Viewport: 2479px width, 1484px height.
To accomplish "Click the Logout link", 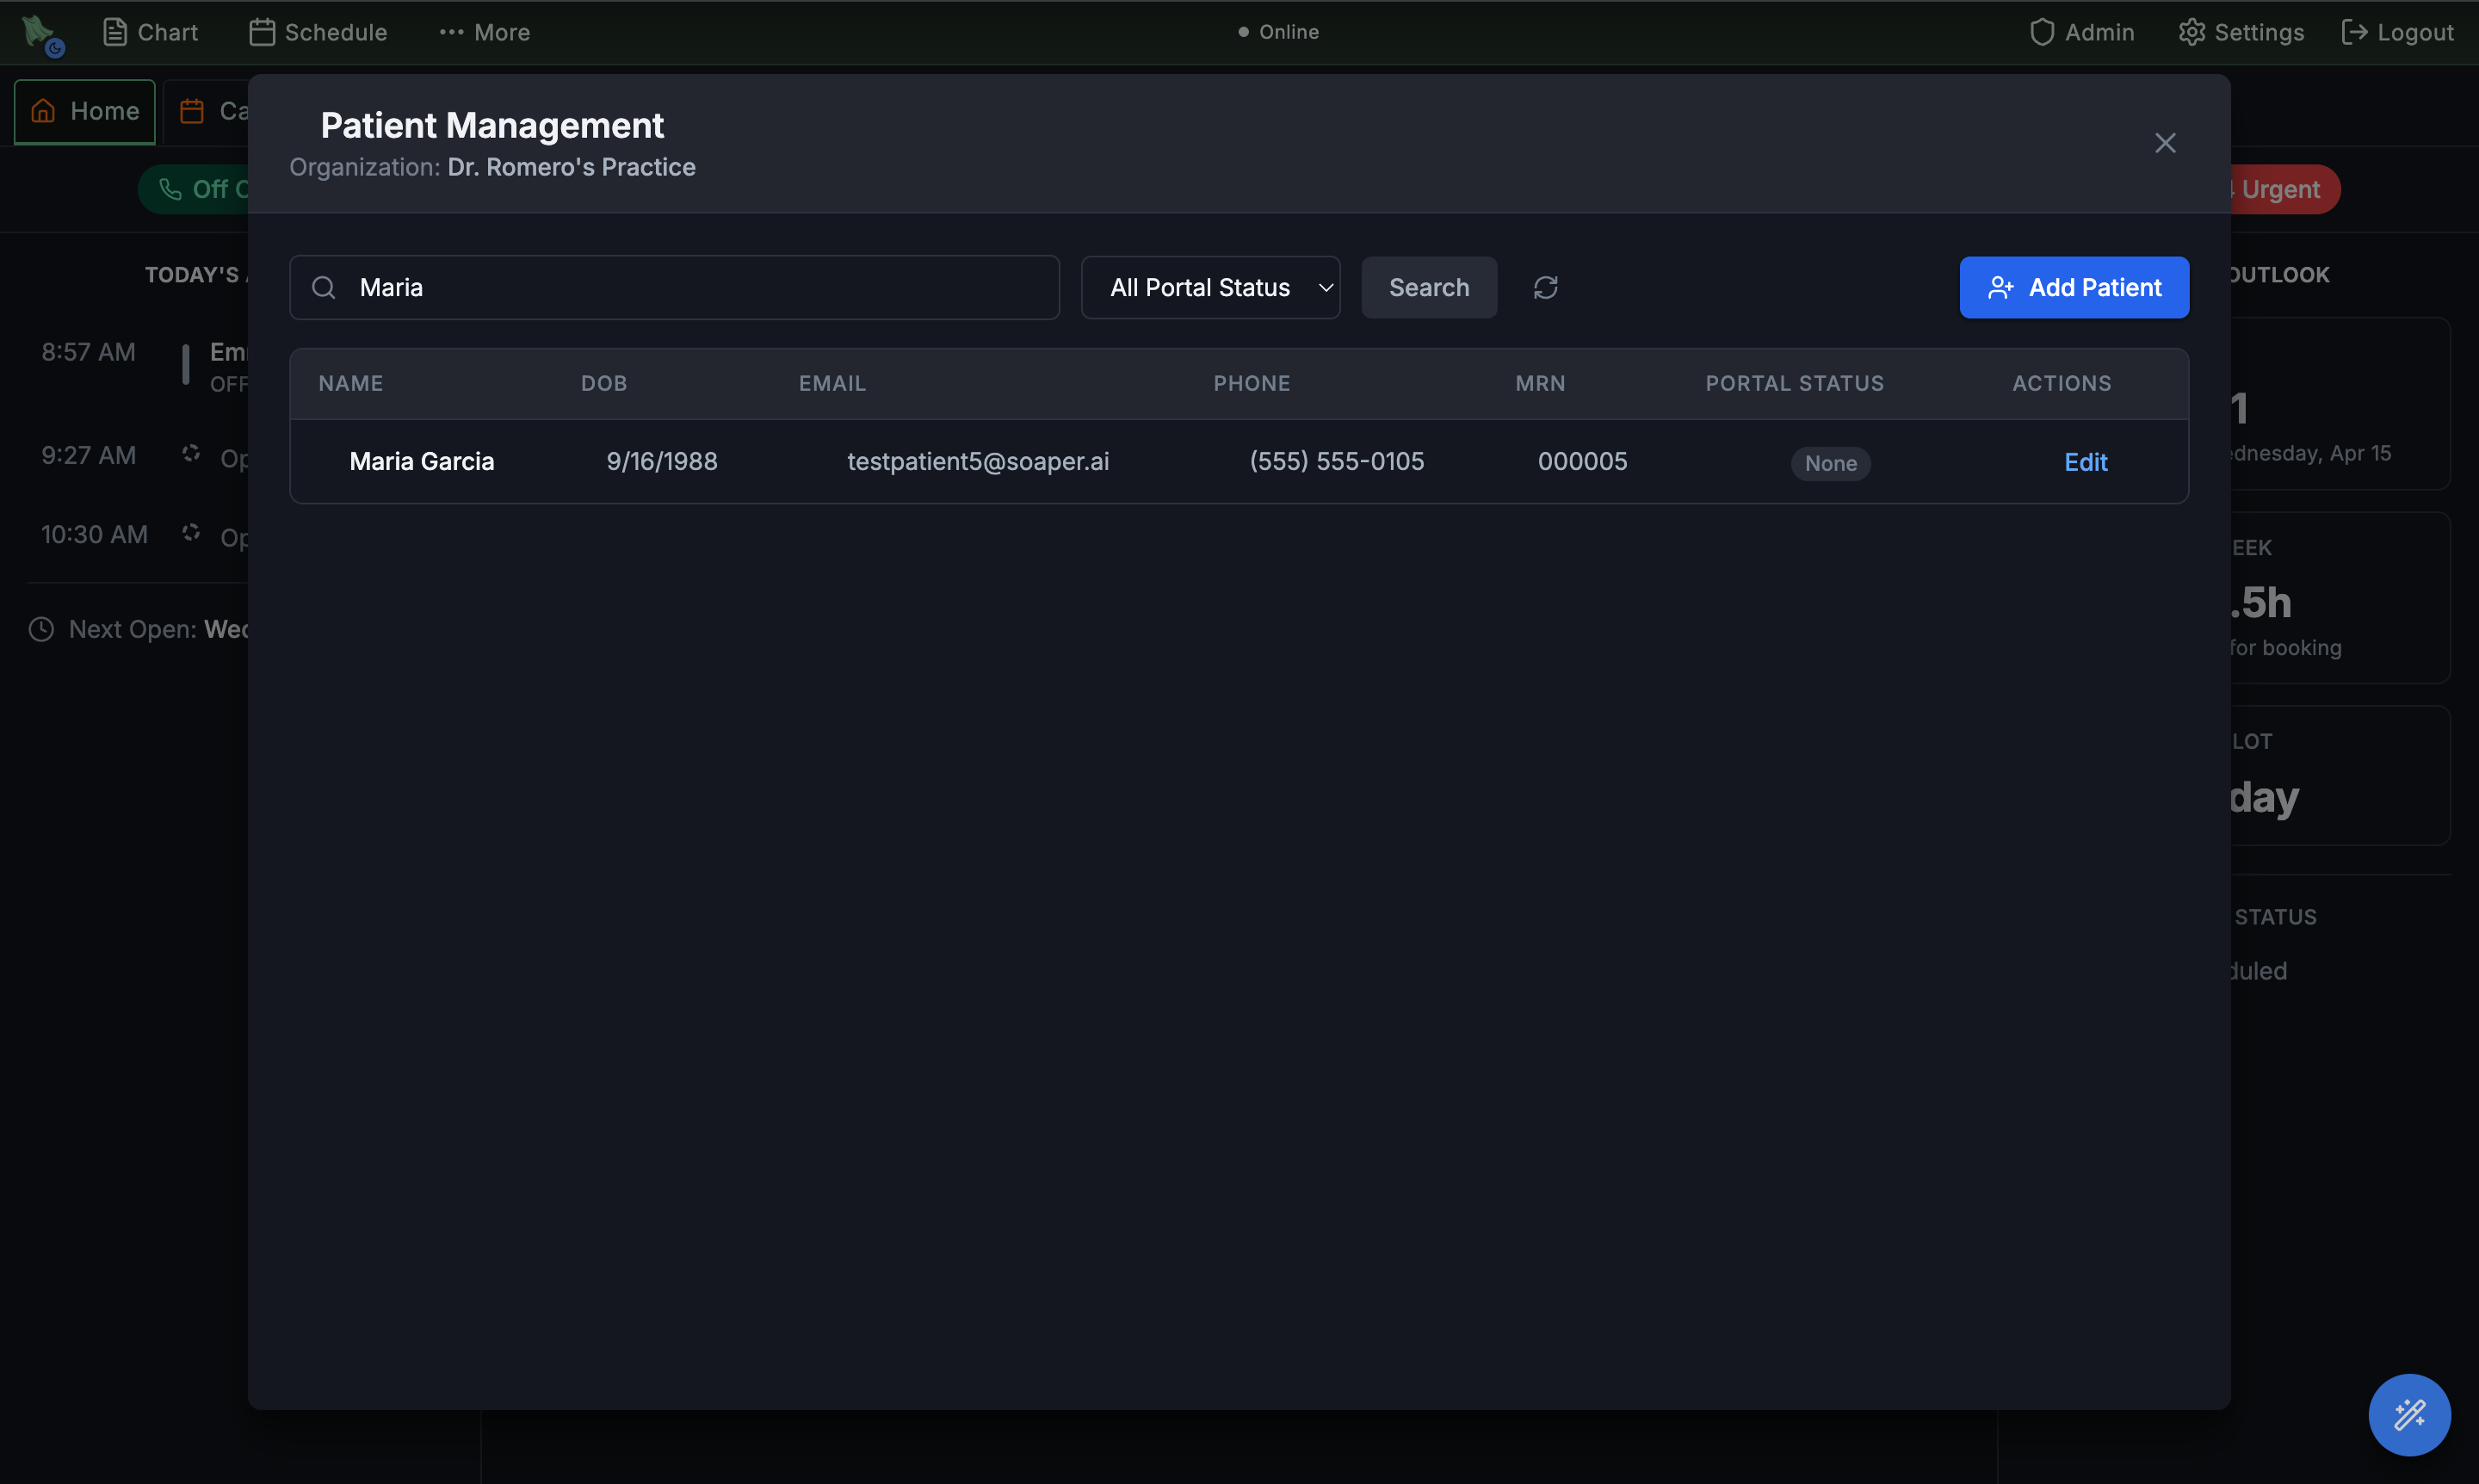I will (x=2397, y=32).
